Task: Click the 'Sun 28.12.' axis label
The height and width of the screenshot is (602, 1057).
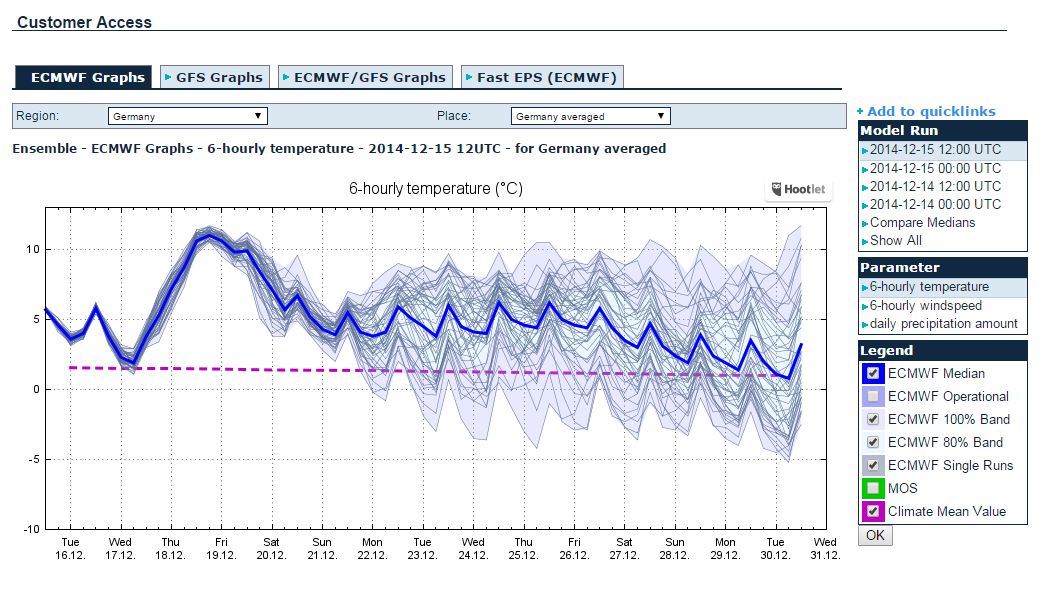Action: (x=675, y=549)
